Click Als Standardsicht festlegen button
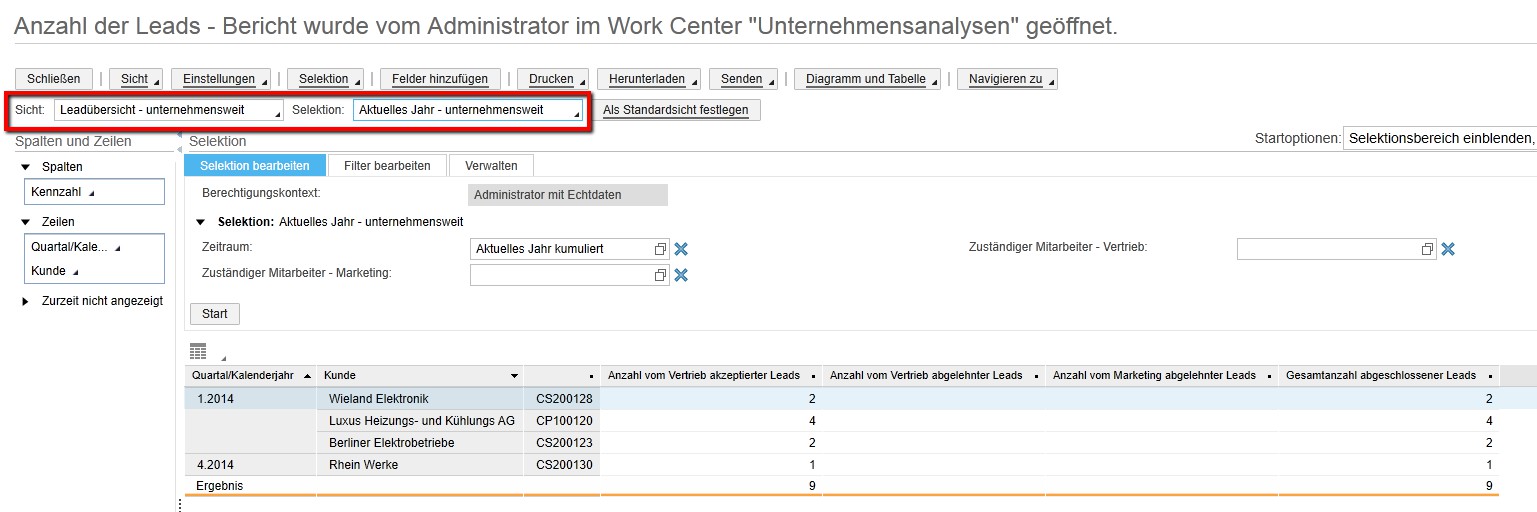Screen dimensions: 1537x512 [676, 110]
